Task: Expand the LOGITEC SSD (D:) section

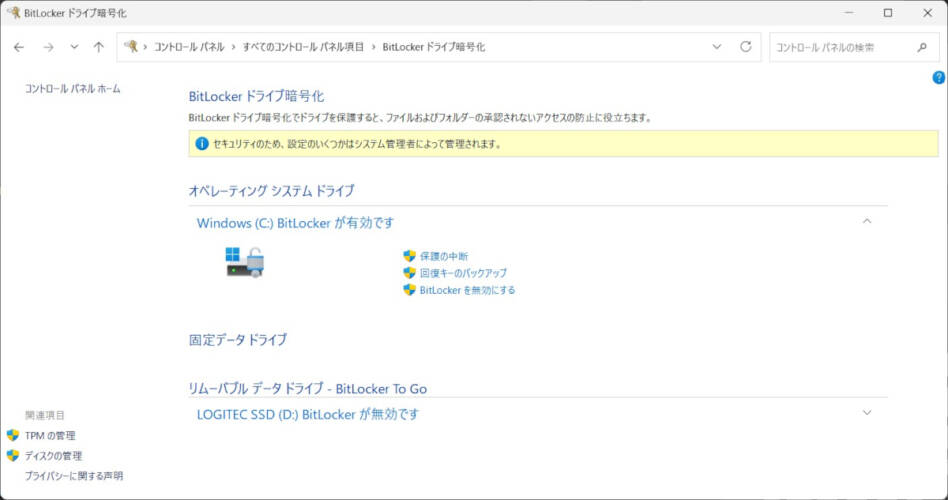Action: click(x=867, y=413)
